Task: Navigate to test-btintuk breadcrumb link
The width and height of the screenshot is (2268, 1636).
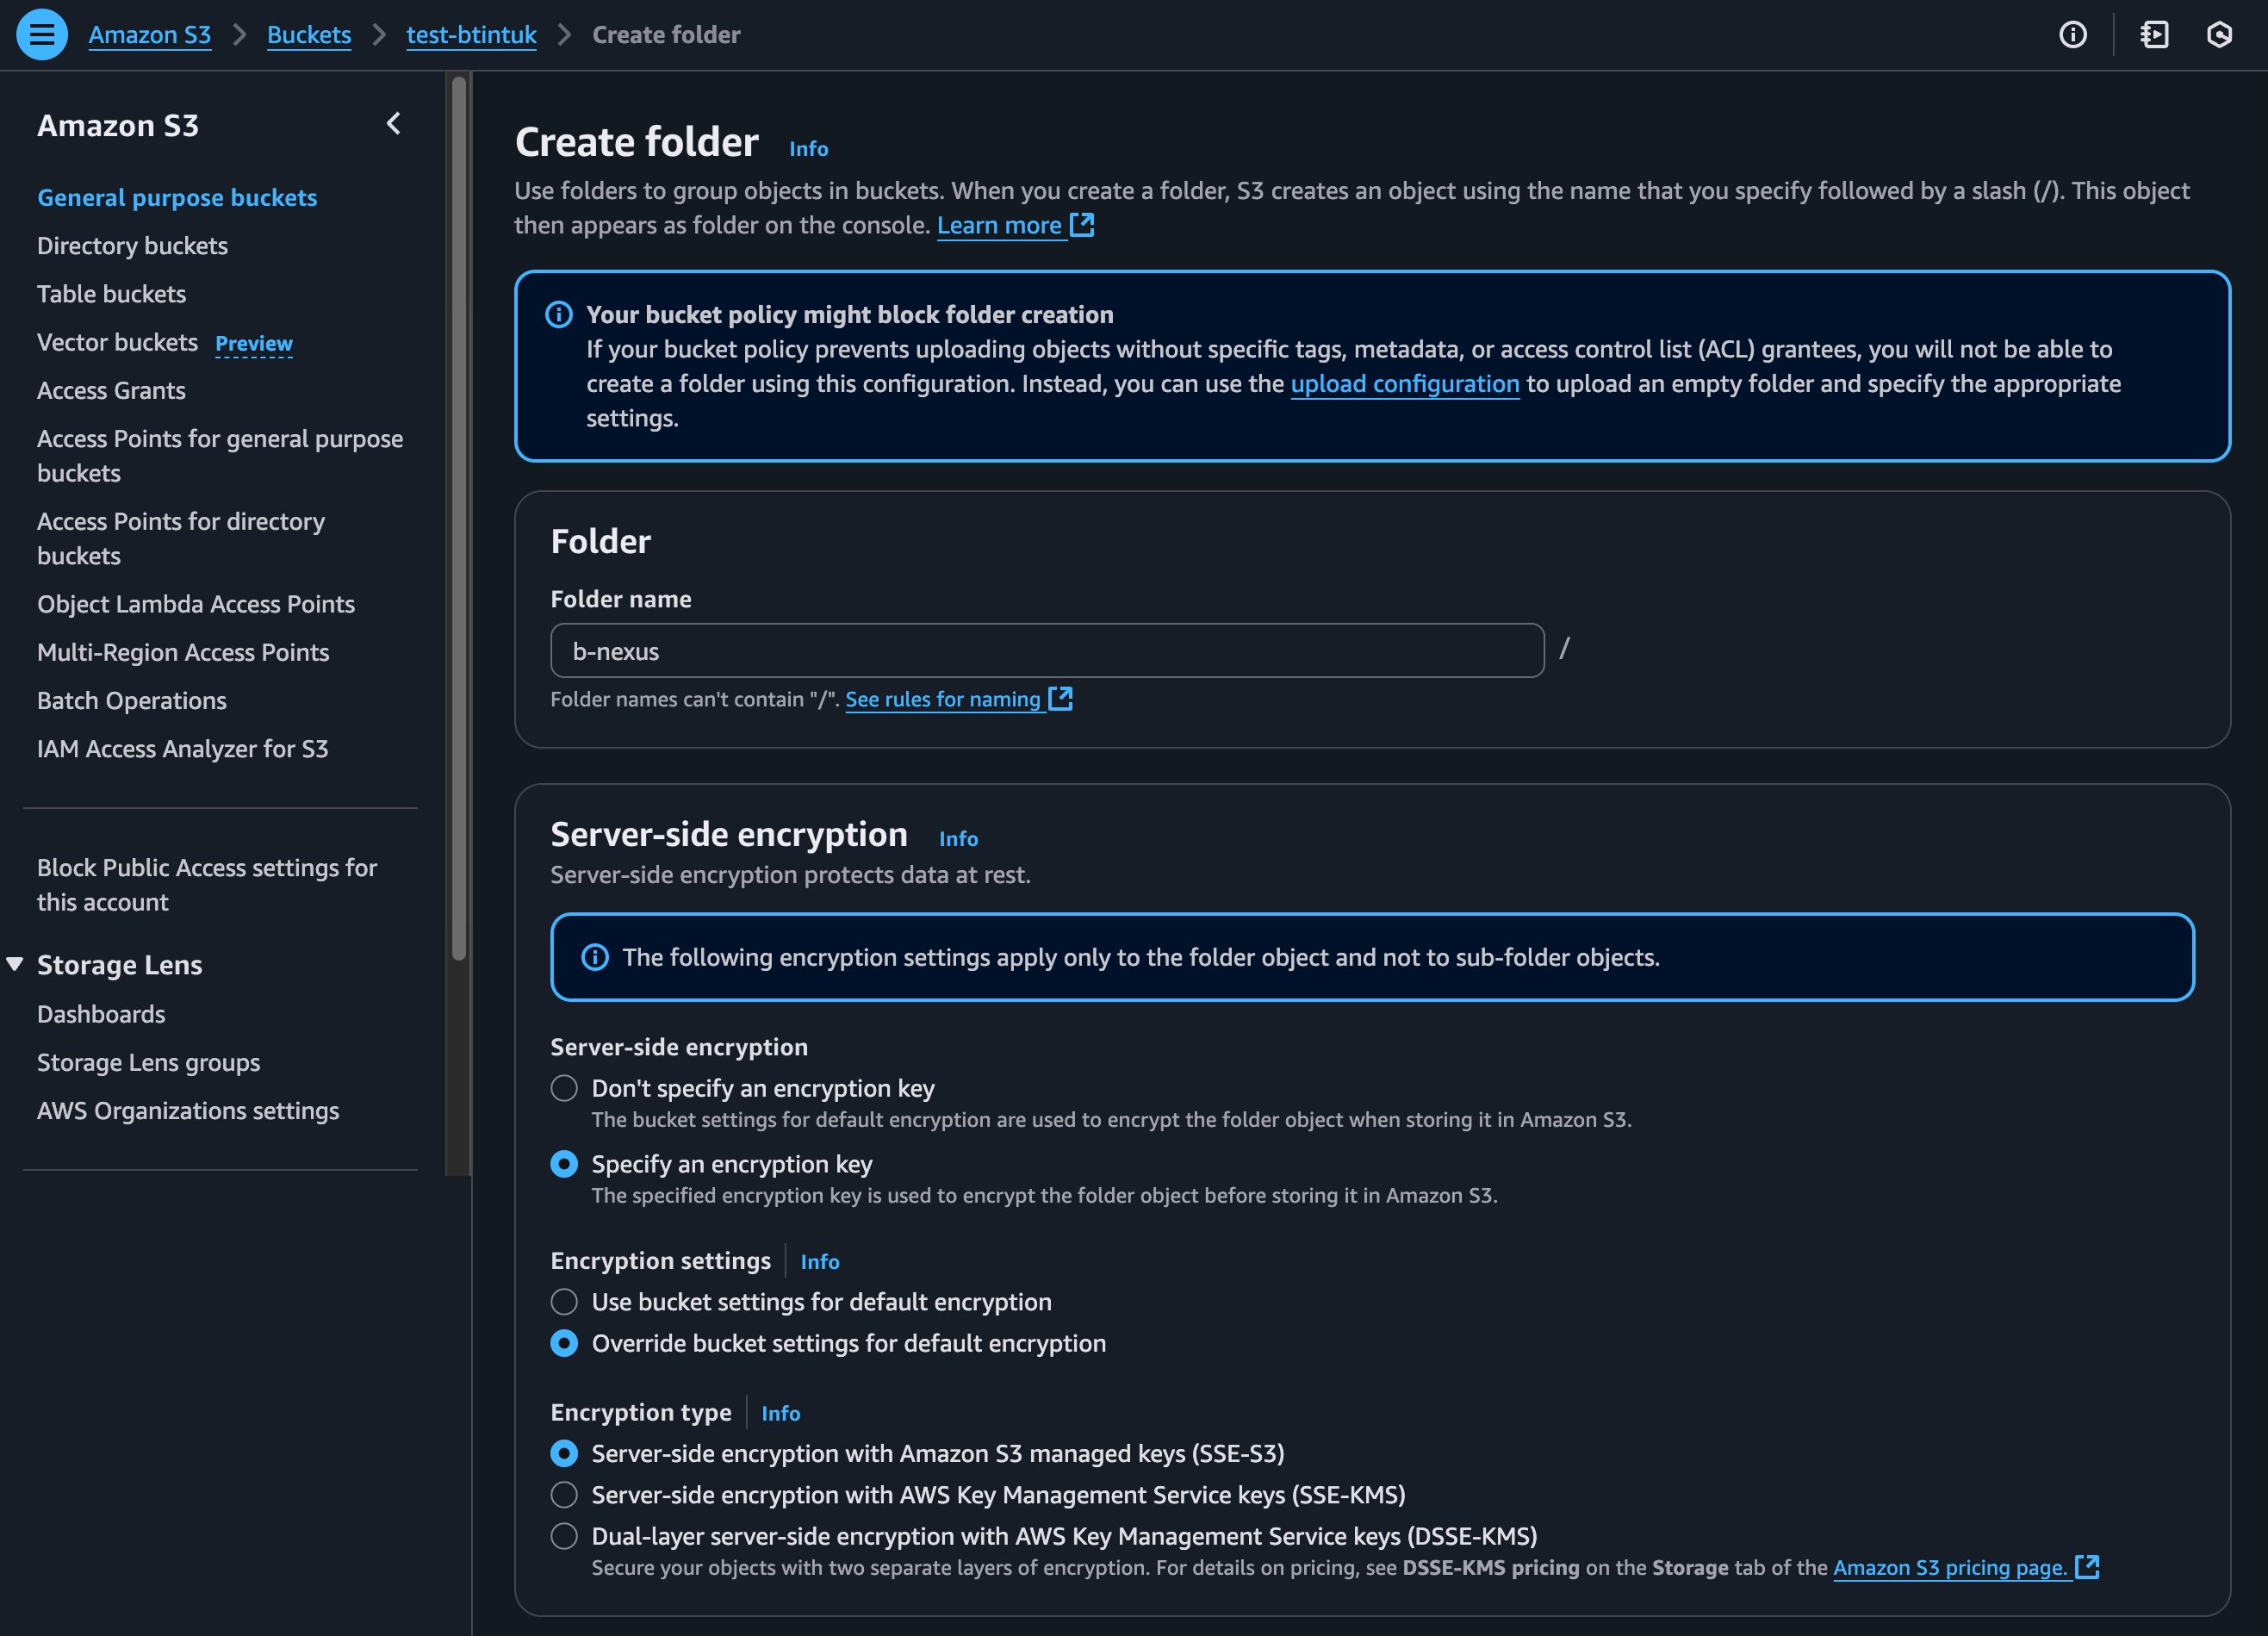Action: (471, 35)
